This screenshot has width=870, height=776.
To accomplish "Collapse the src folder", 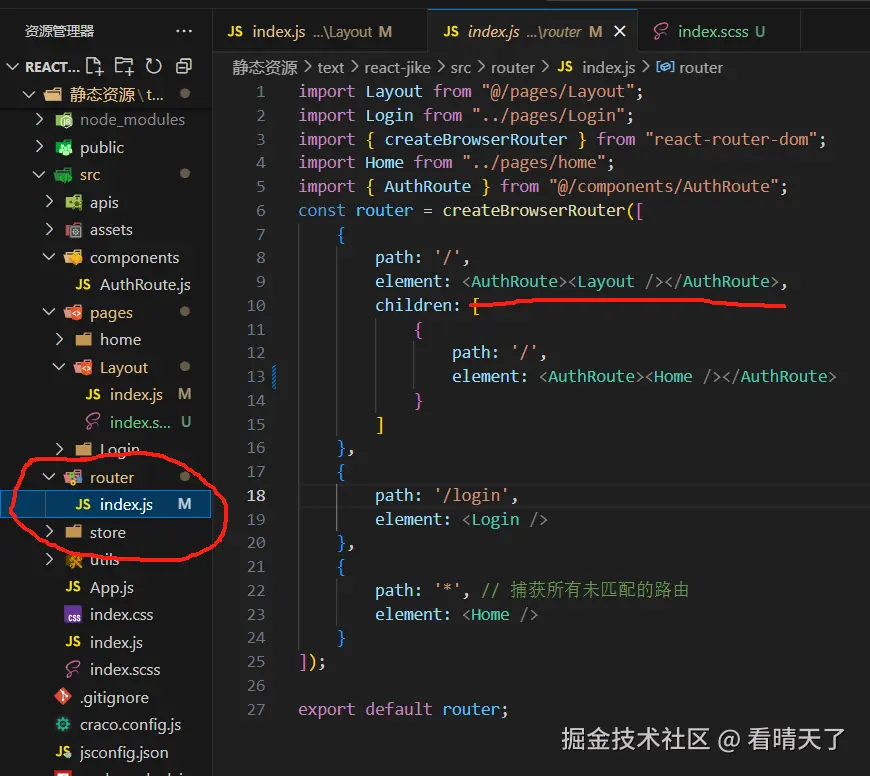I will coord(39,175).
